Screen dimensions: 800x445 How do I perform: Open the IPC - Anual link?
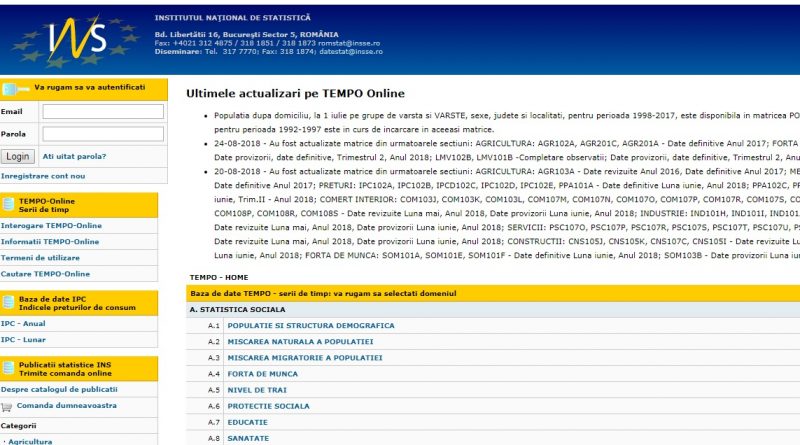pyautogui.click(x=23, y=324)
